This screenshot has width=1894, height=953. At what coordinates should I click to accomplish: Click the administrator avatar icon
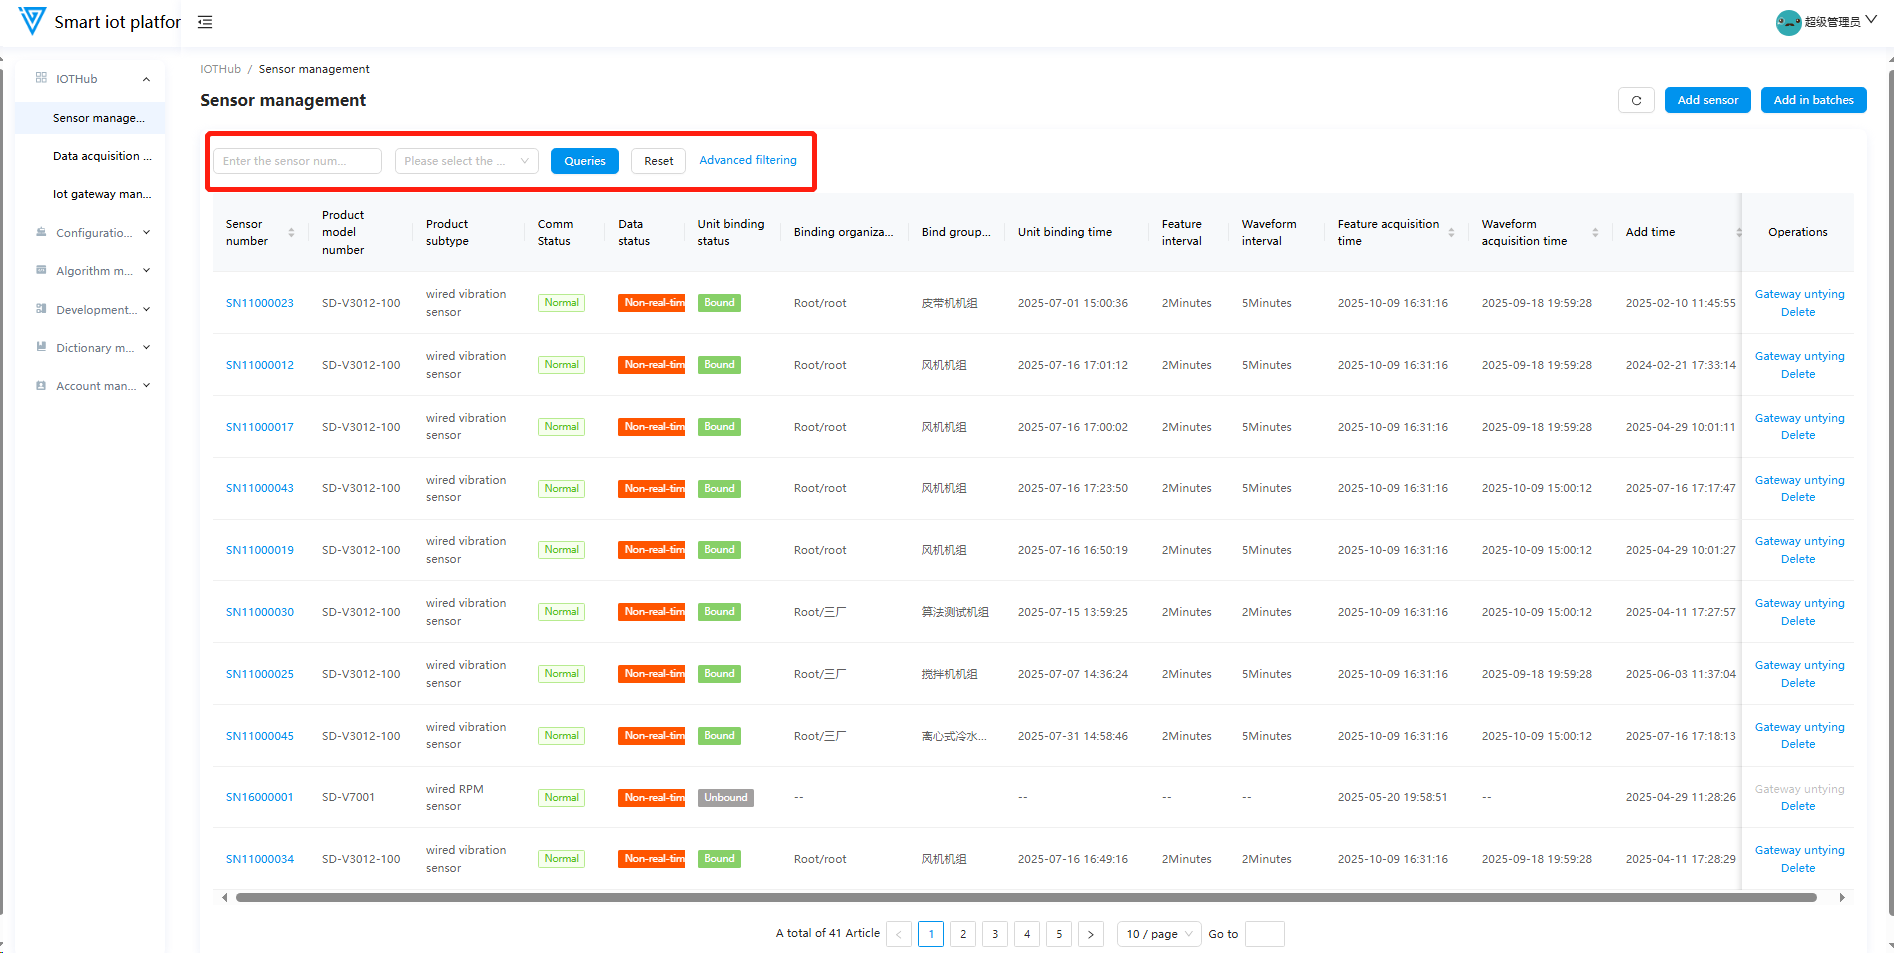(1788, 22)
